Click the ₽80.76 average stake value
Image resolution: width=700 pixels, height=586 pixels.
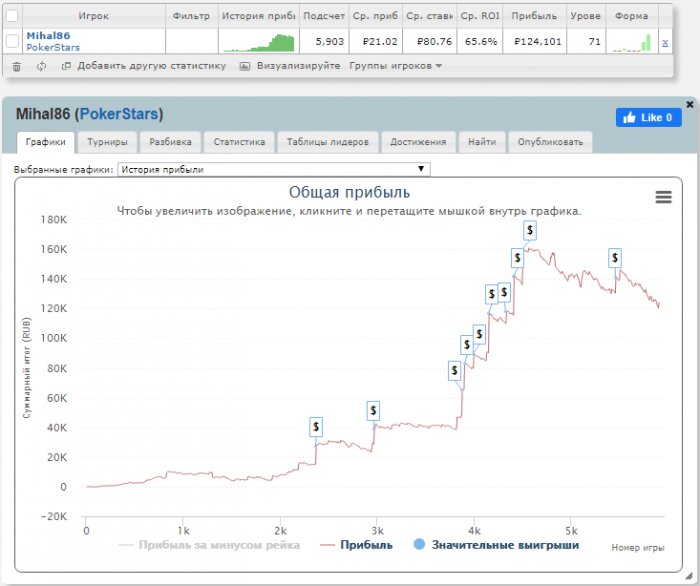point(434,42)
